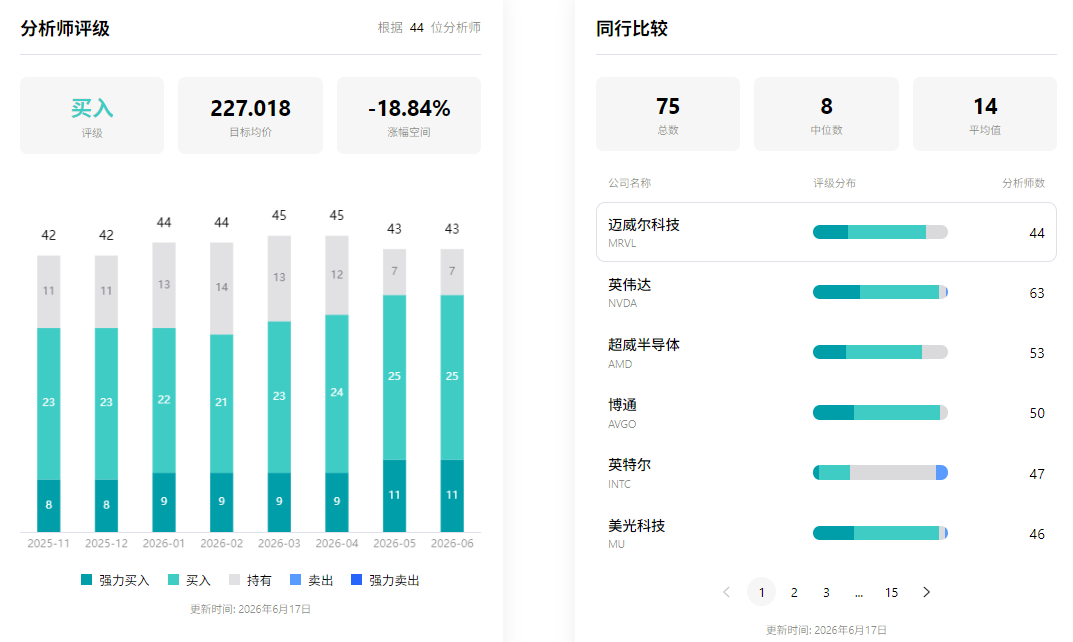Click analyst count 50 for AVGO
Image resolution: width=1073 pixels, height=642 pixels.
(1037, 413)
